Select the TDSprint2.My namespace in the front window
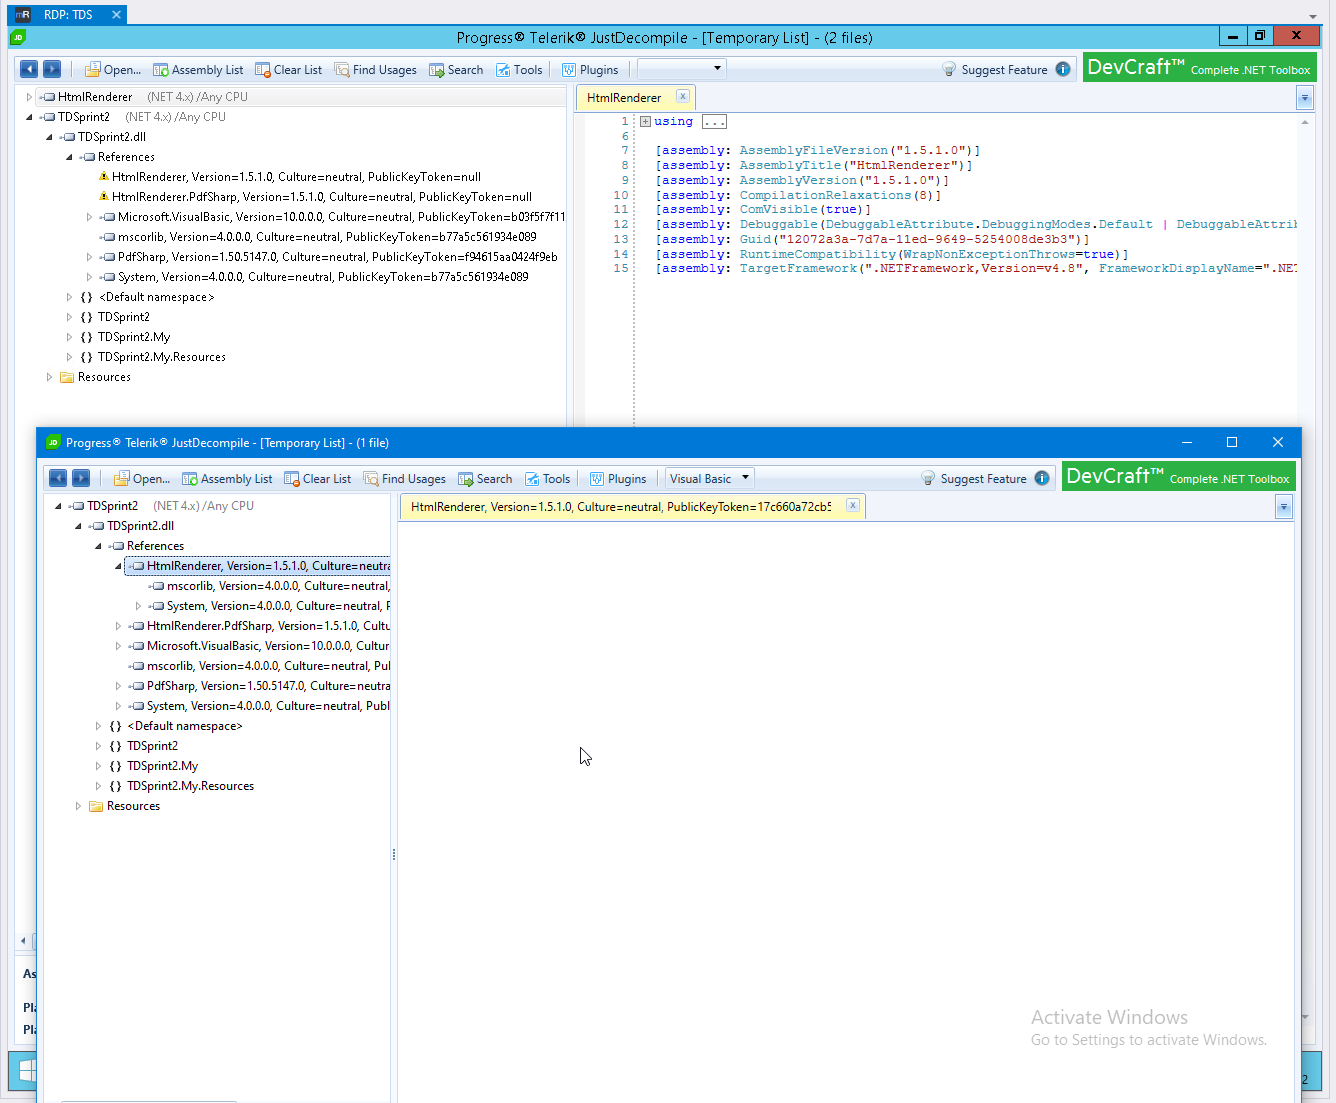 pos(154,766)
